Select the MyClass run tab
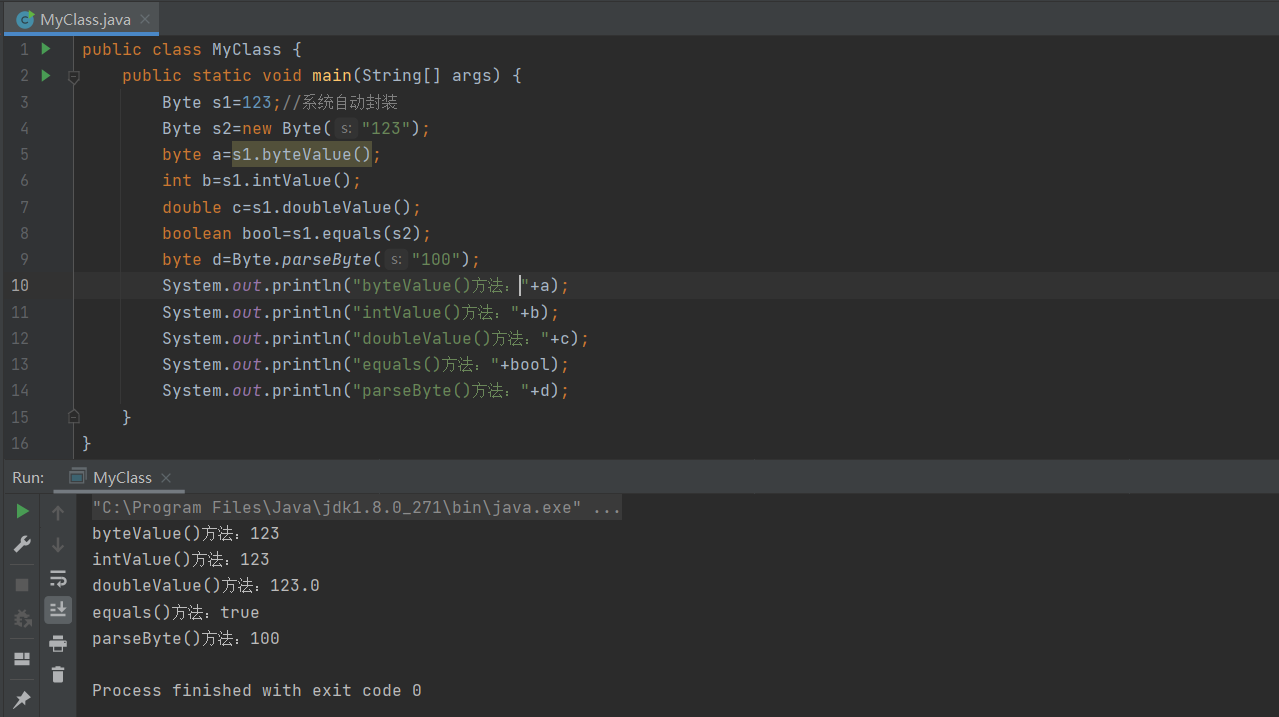1279x717 pixels. [120, 478]
